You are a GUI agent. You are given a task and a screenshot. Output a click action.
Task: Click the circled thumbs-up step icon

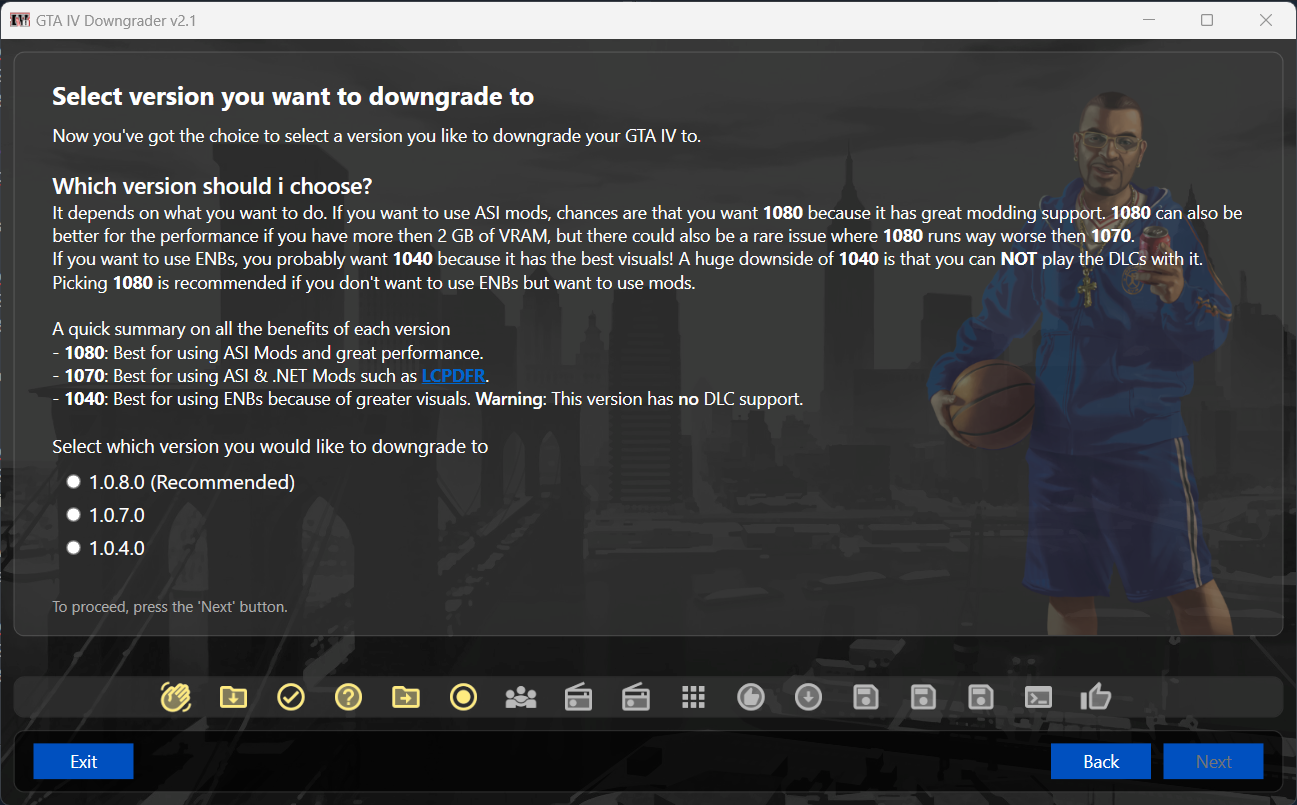pos(751,697)
